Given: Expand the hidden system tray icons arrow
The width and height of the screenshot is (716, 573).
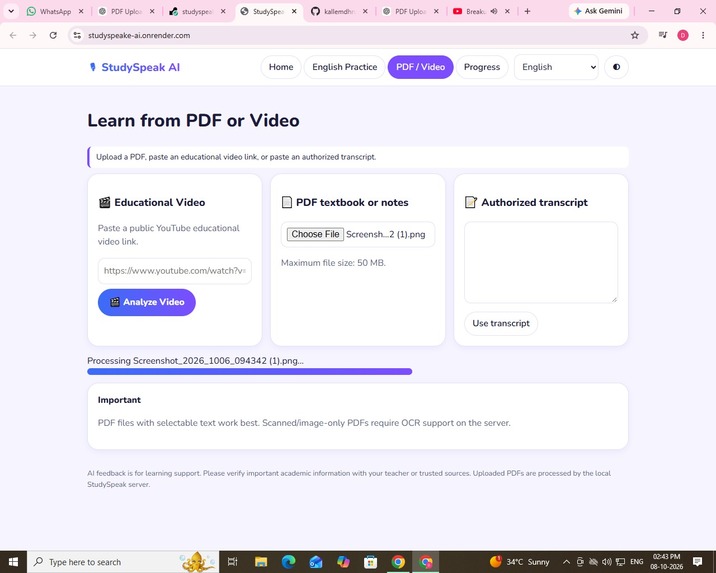Looking at the screenshot, I should pyautogui.click(x=566, y=562).
